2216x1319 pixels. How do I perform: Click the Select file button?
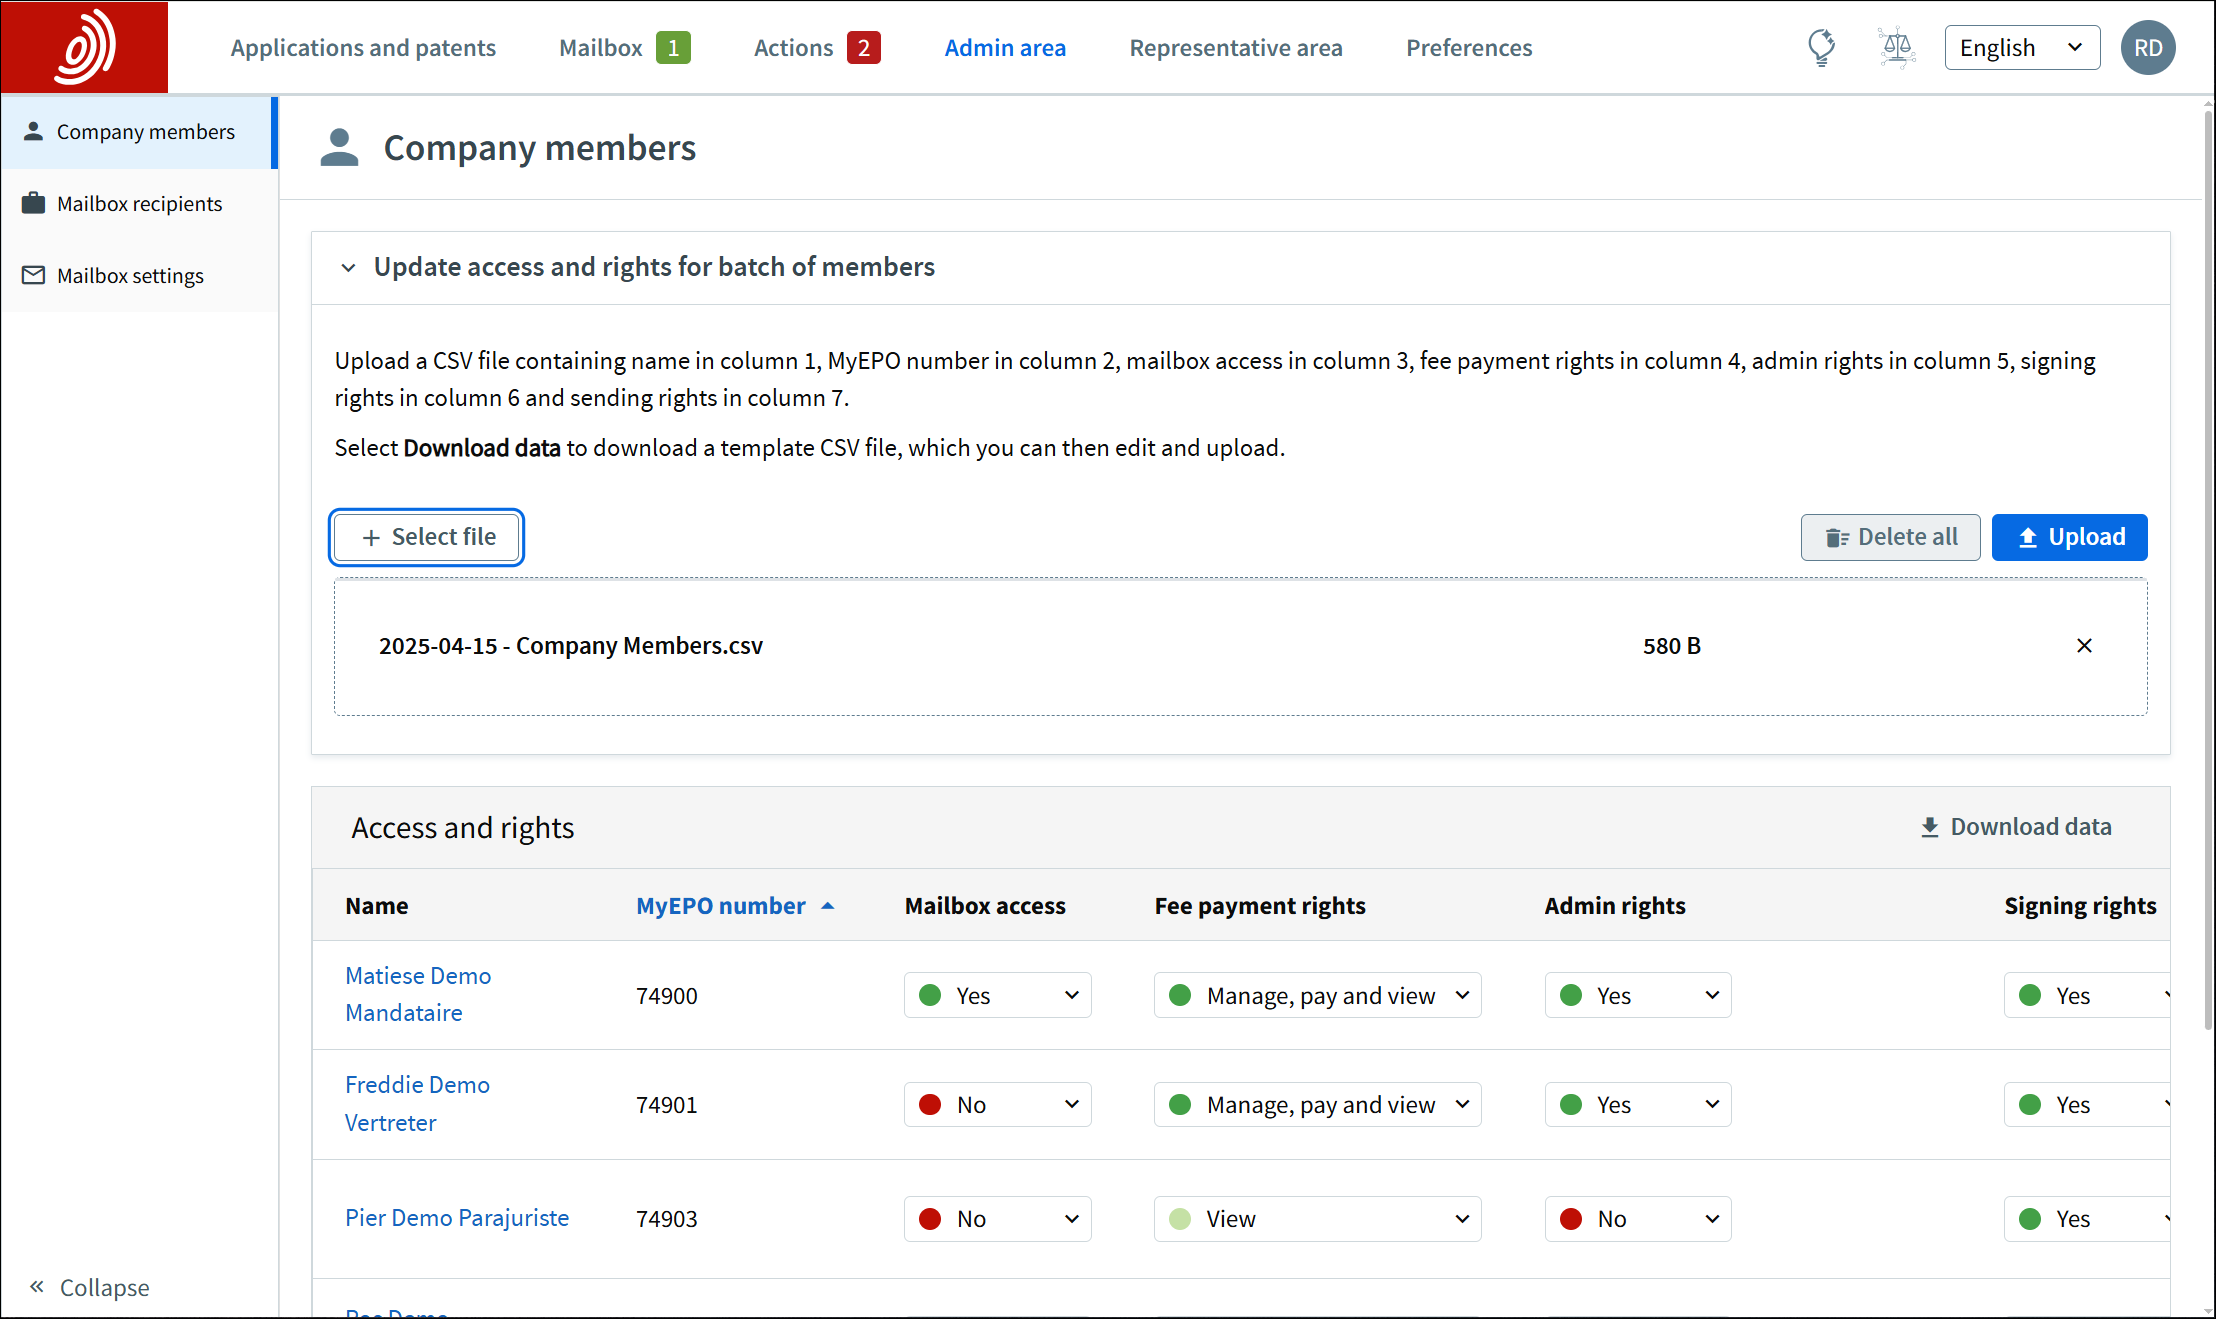[x=427, y=537]
